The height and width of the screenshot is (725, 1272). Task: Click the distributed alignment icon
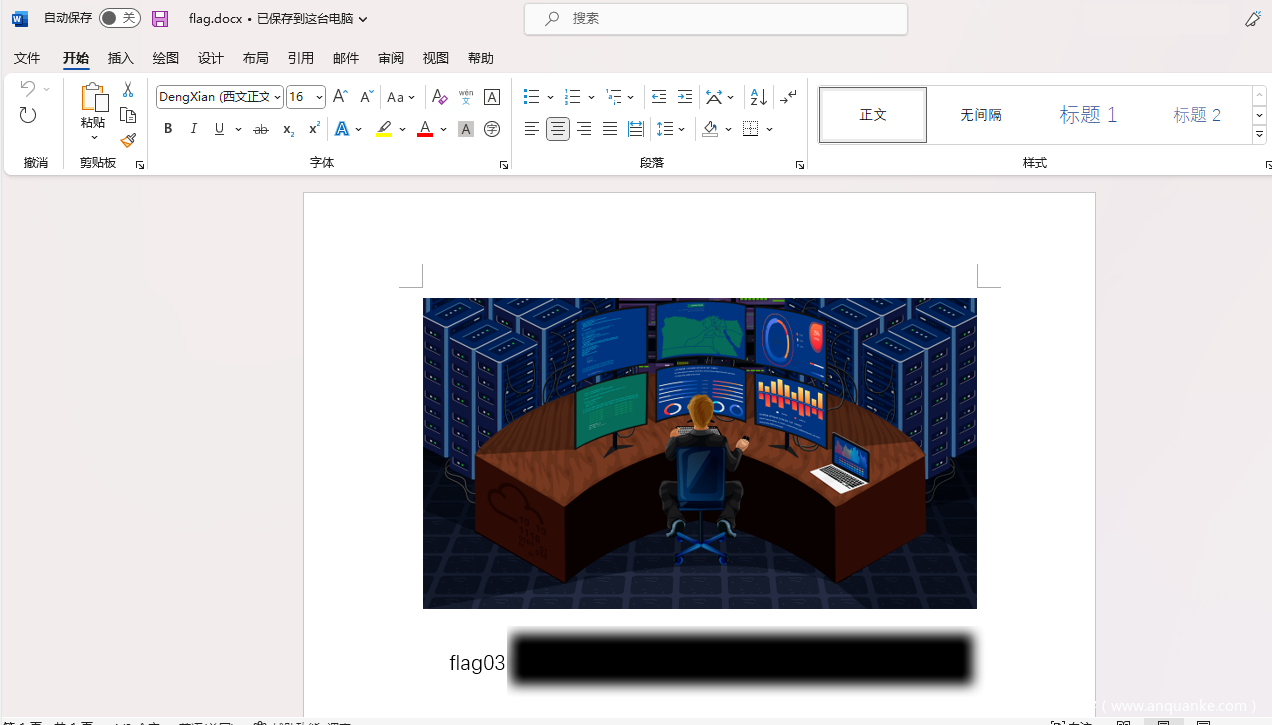pos(636,129)
